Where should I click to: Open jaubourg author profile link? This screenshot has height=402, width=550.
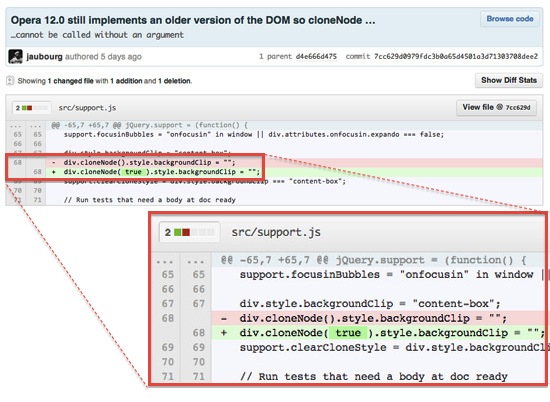pos(44,56)
